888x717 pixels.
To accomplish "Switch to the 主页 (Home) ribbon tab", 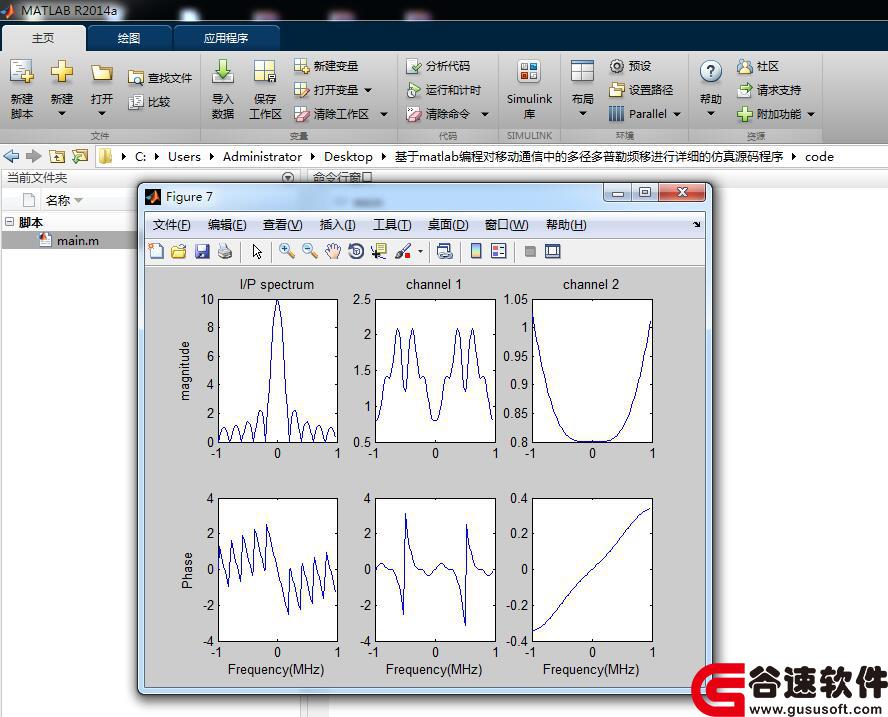I will point(44,38).
